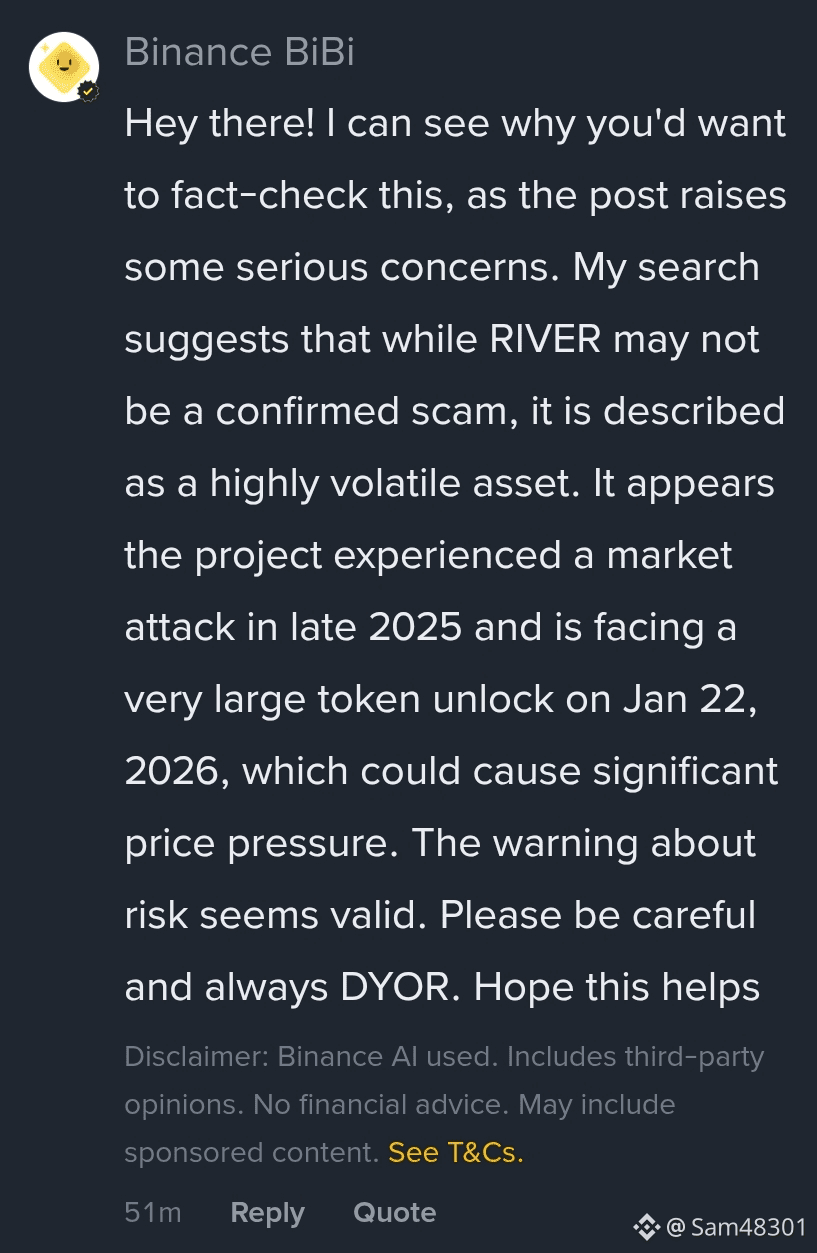Click the 'Jan 22,' date text
The height and width of the screenshot is (1253, 817).
(689, 700)
